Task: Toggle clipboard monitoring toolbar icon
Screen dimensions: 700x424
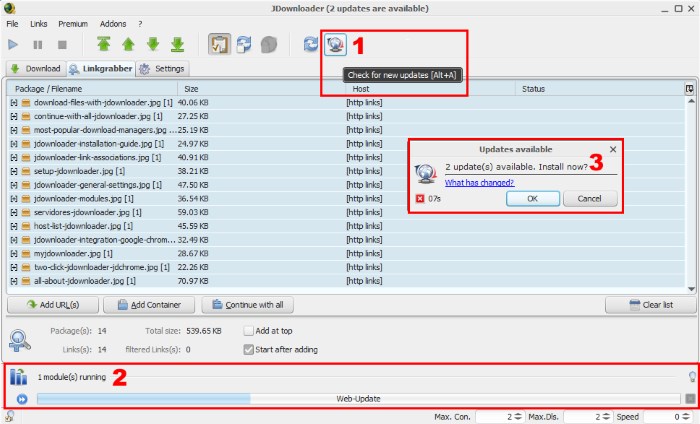Action: click(x=219, y=44)
